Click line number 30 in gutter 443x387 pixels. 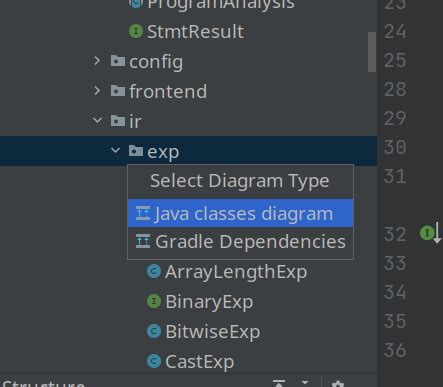click(395, 147)
